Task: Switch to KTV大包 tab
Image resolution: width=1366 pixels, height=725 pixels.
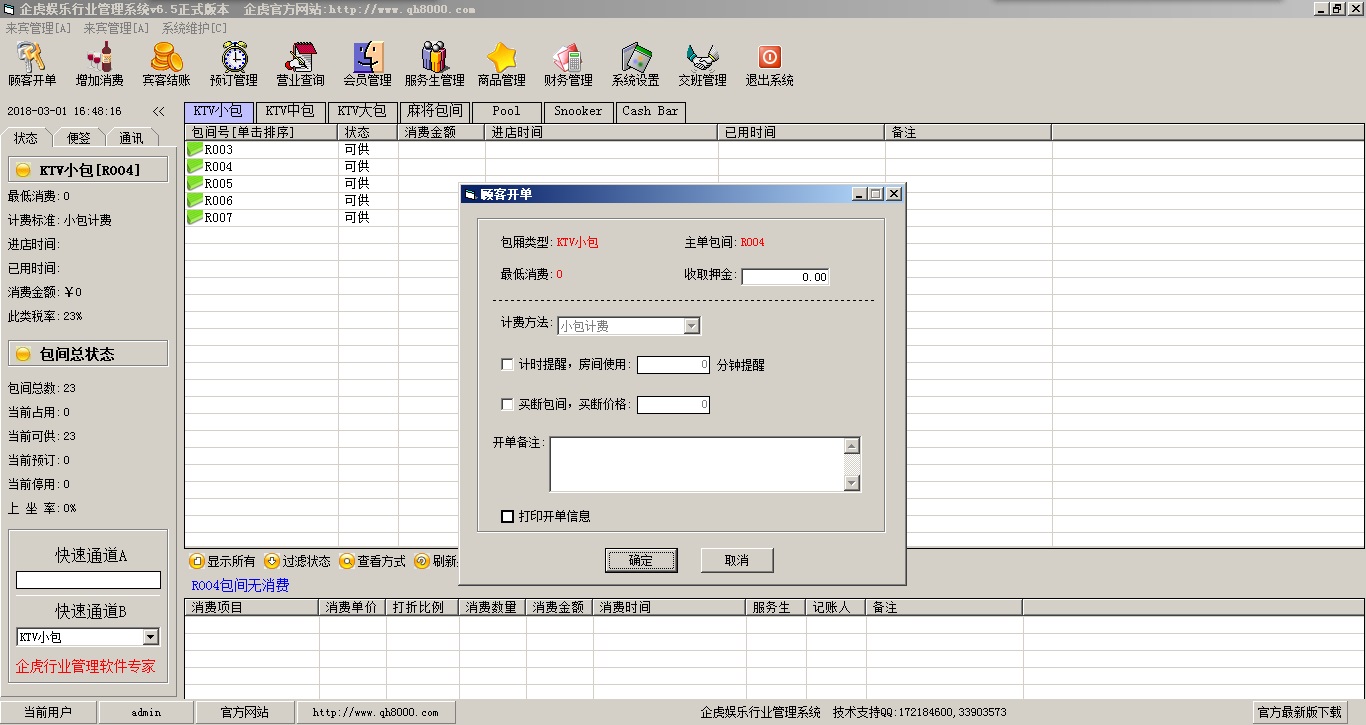Action: [x=361, y=112]
